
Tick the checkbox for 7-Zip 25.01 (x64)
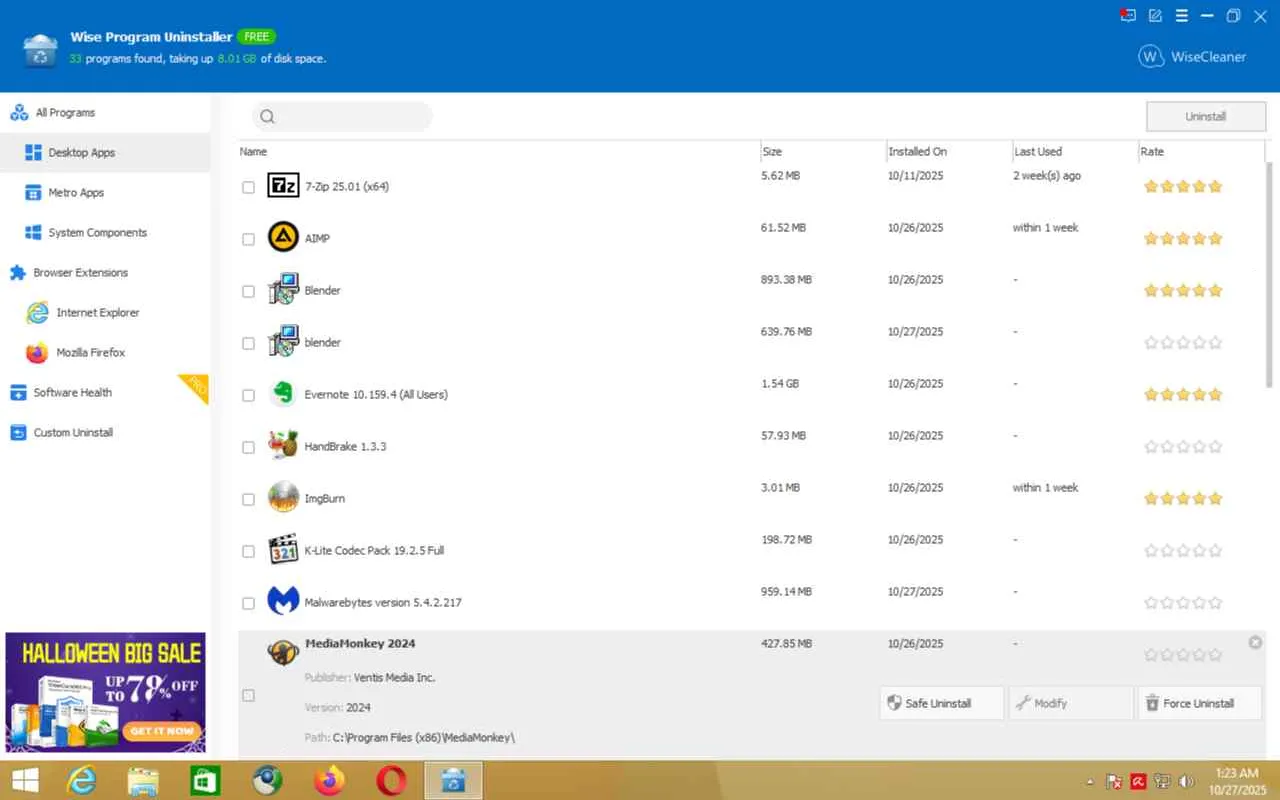tap(248, 187)
